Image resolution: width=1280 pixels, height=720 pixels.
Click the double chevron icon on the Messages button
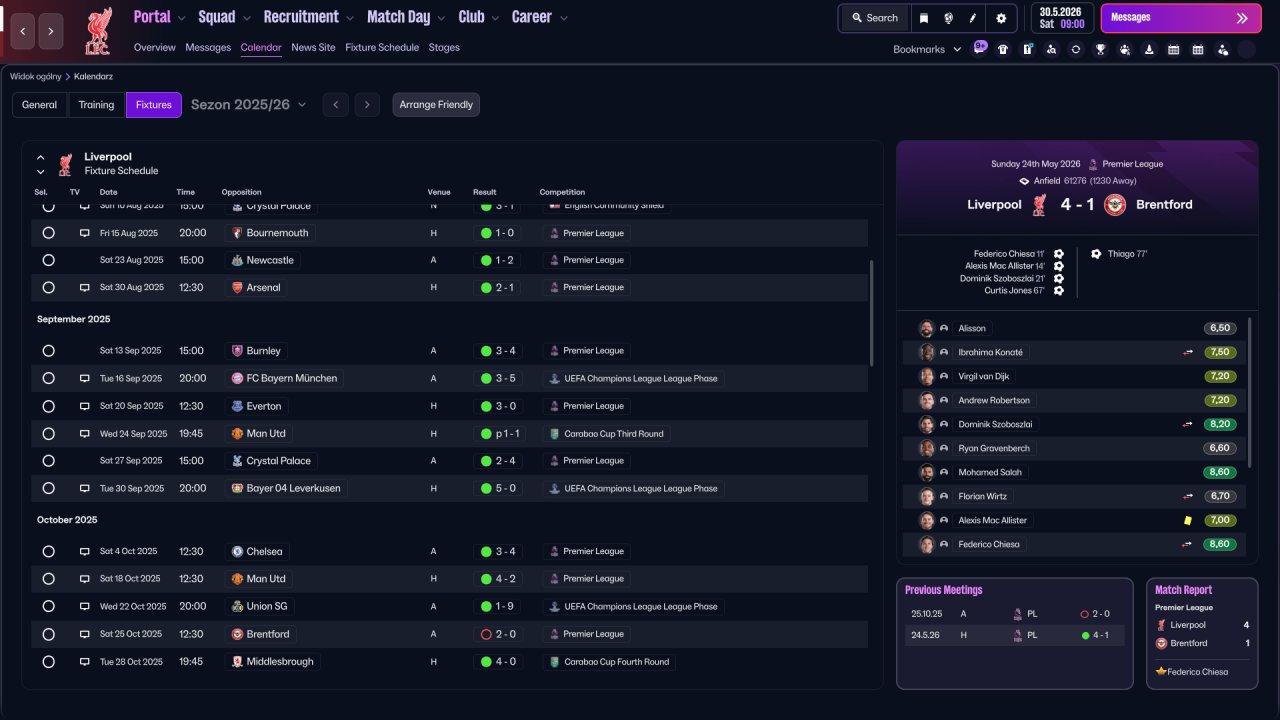(1242, 18)
